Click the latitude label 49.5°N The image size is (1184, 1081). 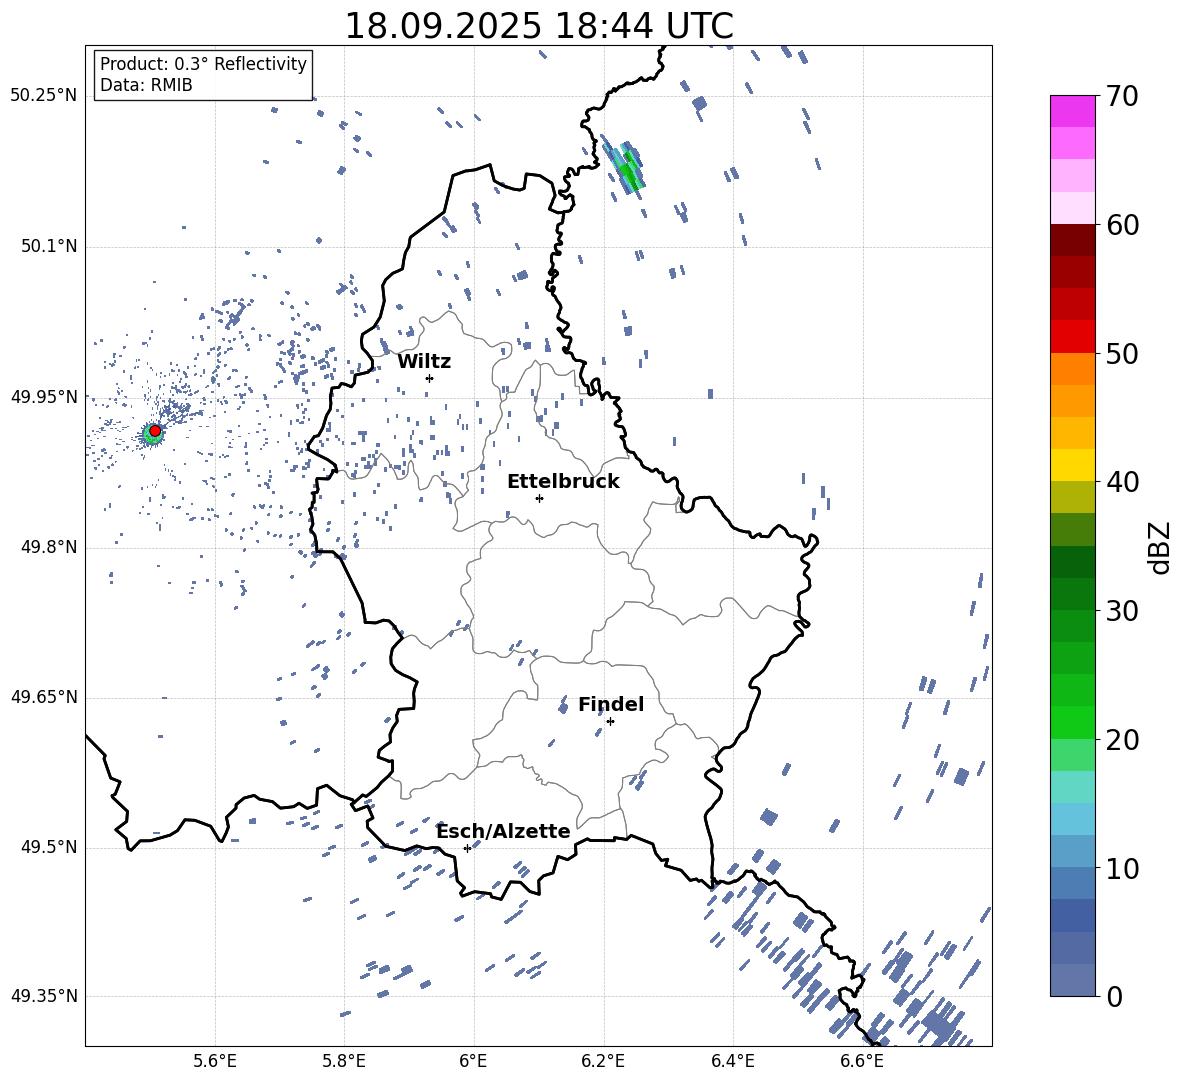click(49, 847)
